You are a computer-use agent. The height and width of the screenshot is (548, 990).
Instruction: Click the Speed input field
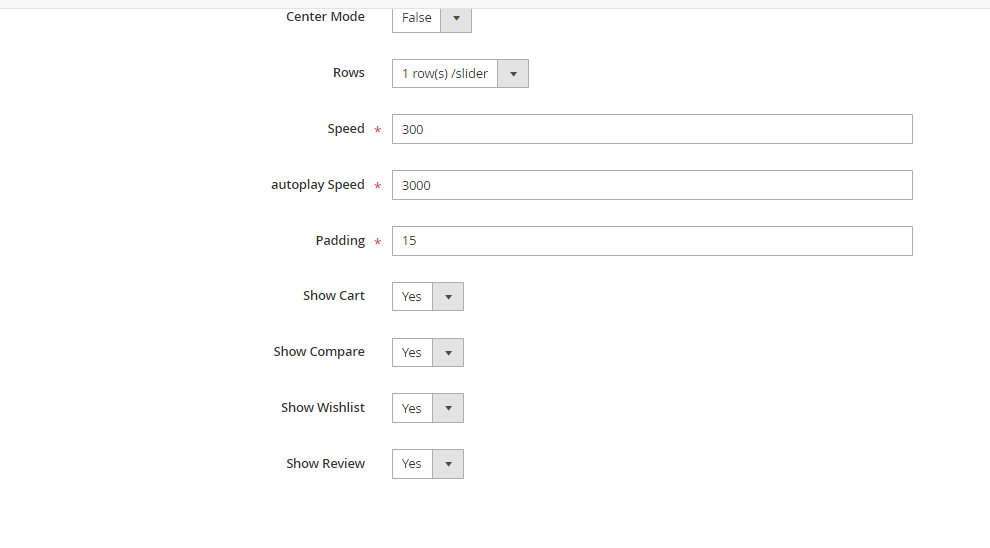point(651,129)
